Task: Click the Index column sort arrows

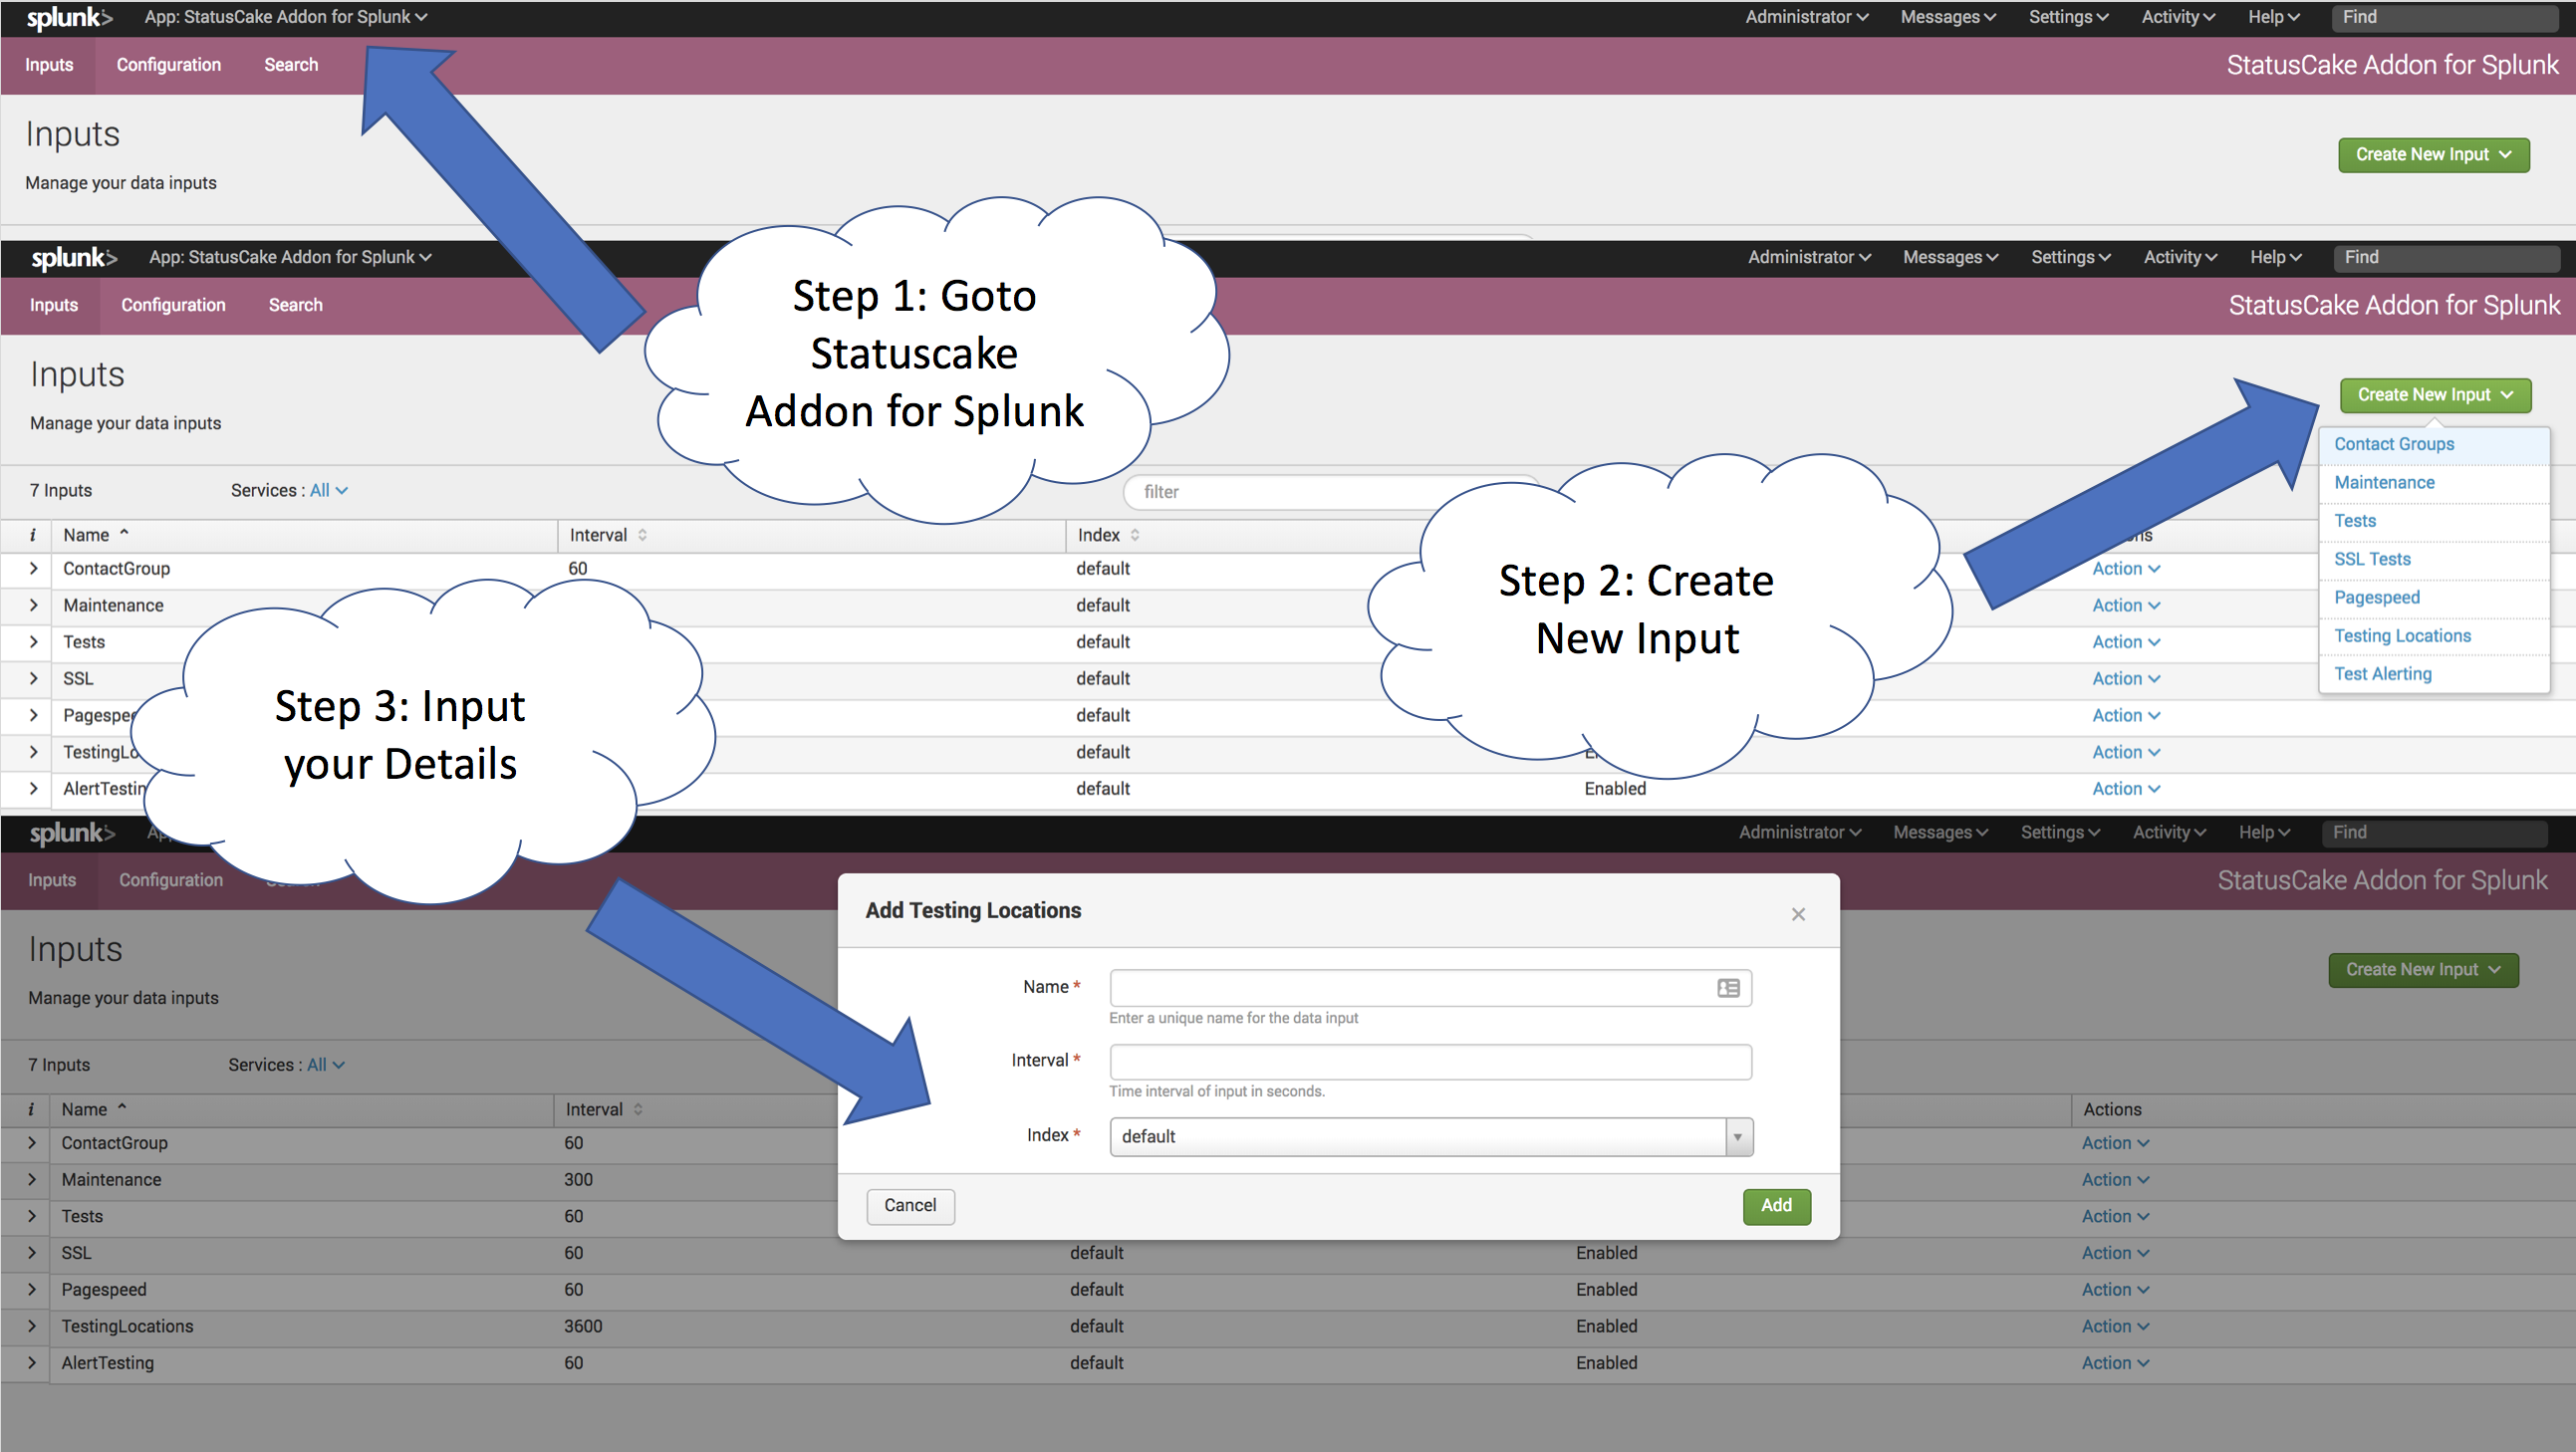Action: point(1136,534)
